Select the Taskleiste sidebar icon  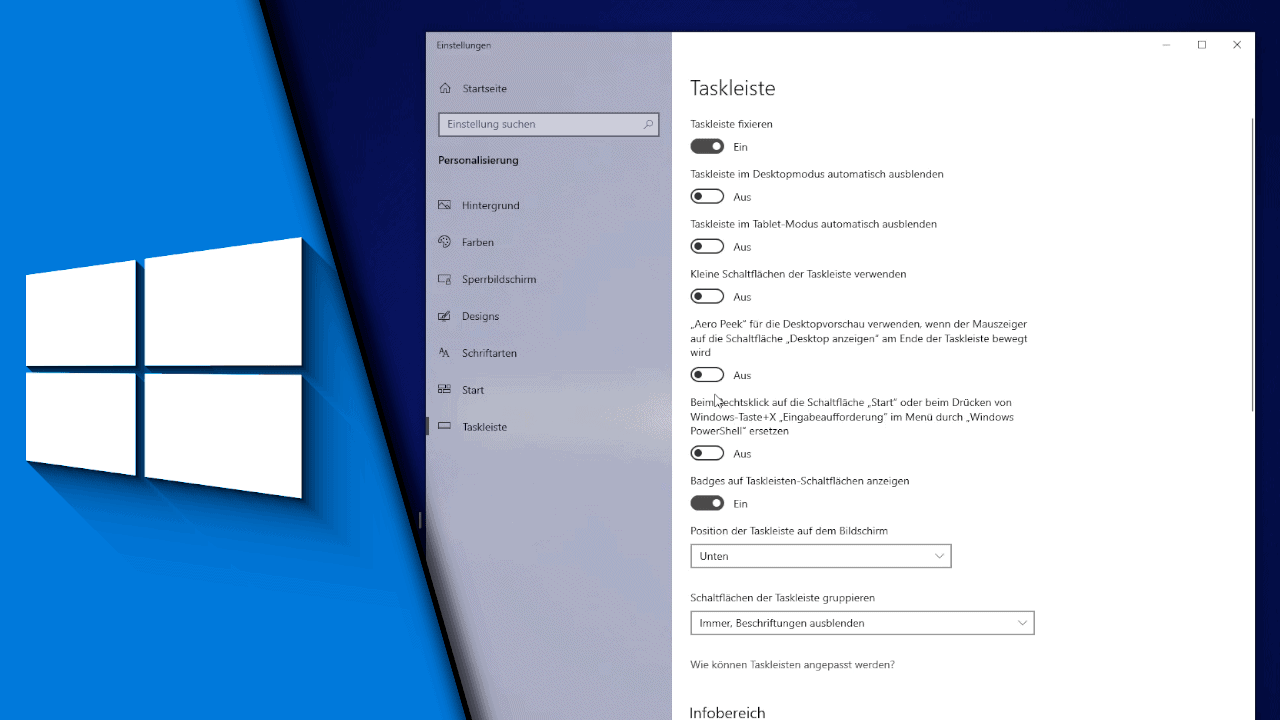pyautogui.click(x=444, y=426)
